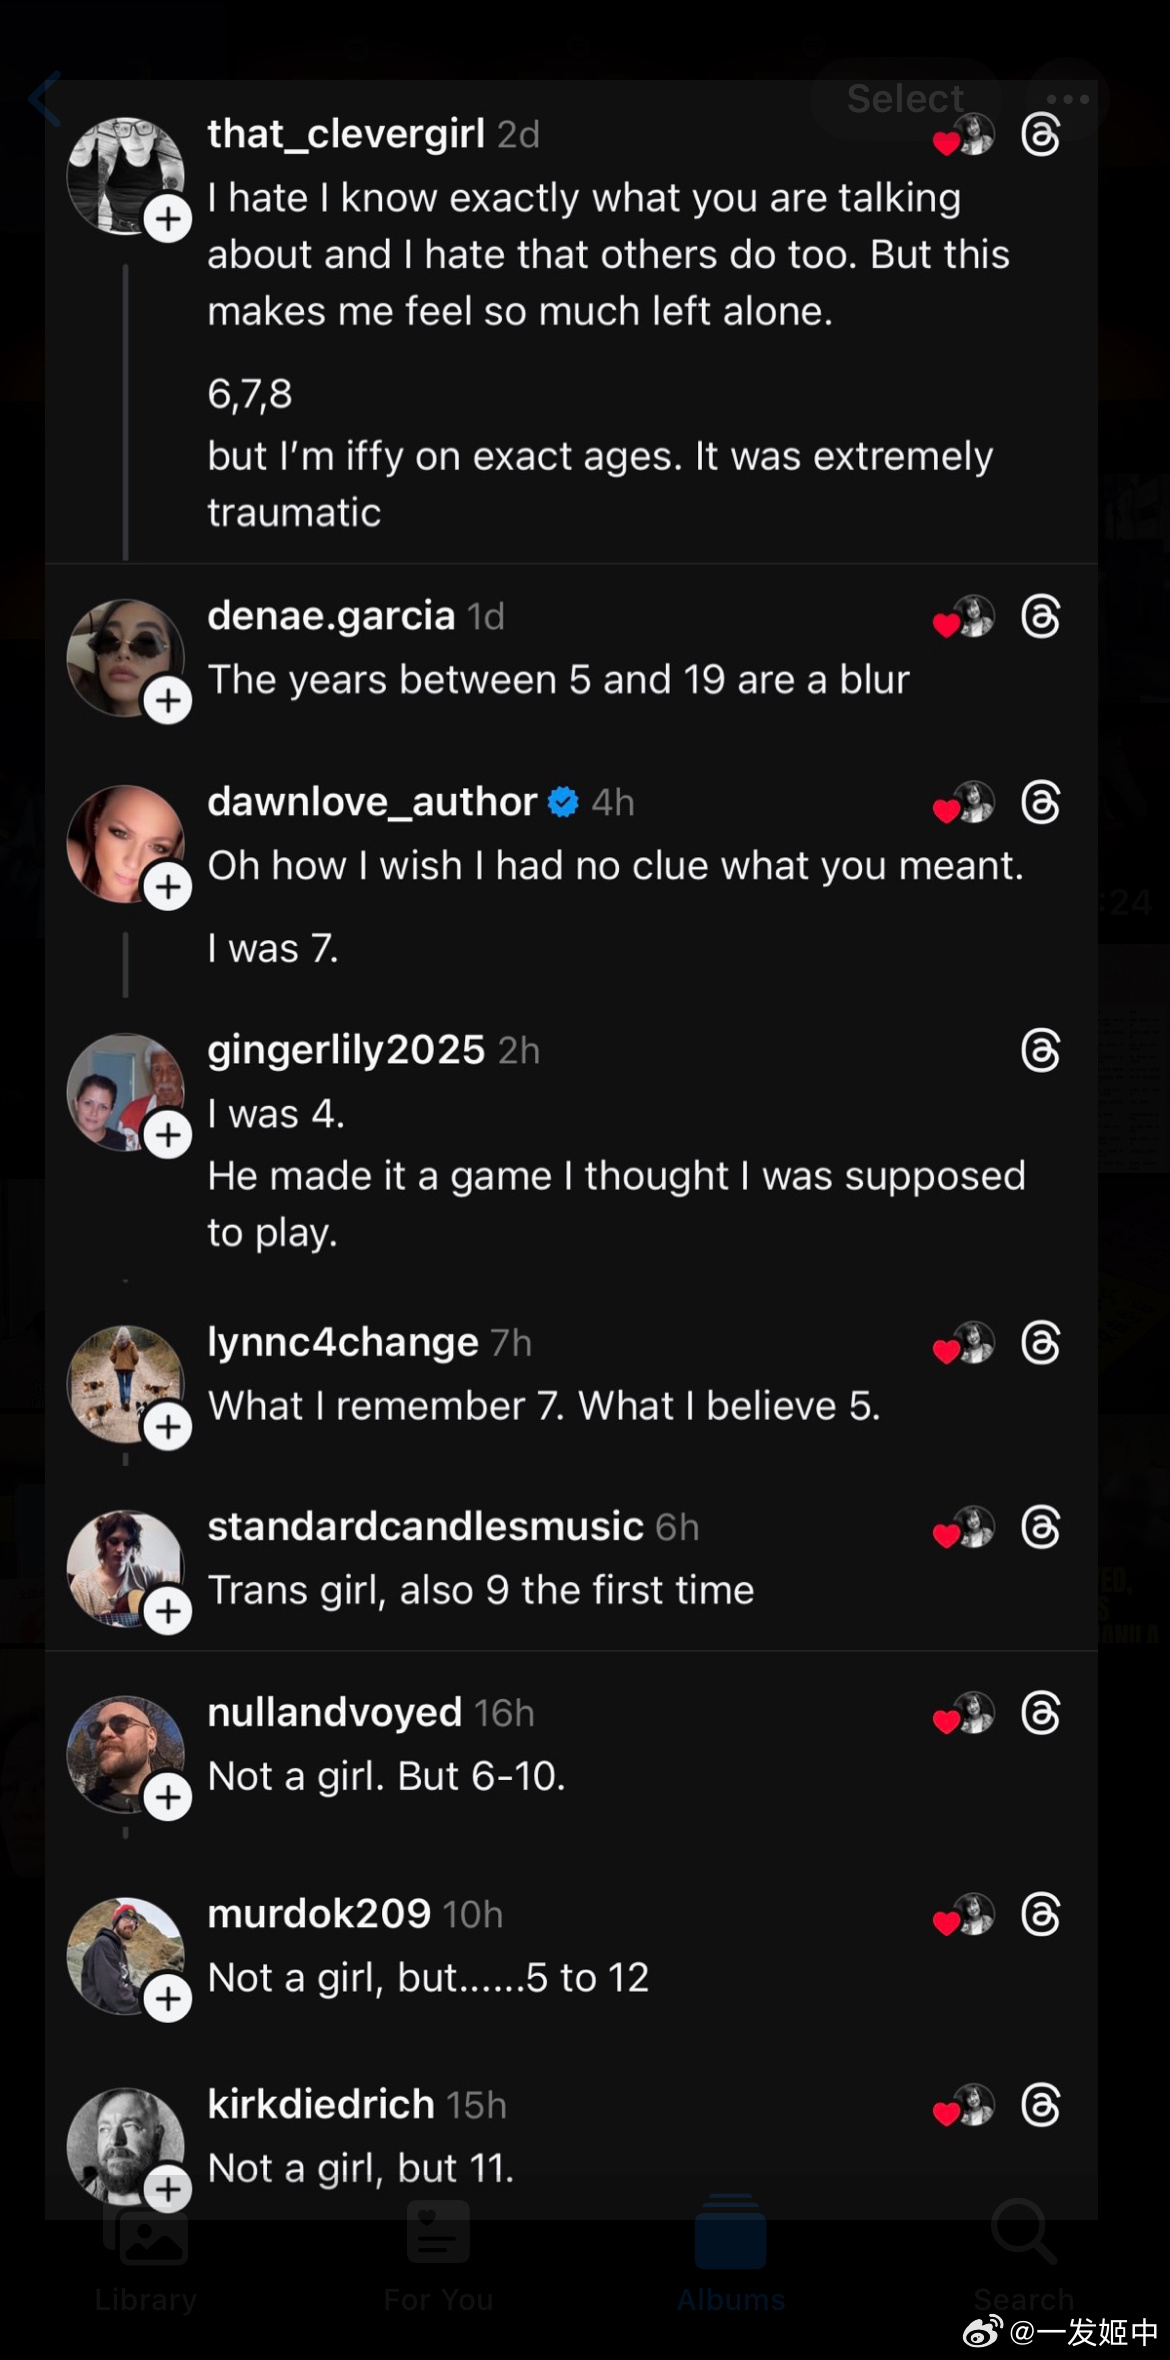The image size is (1170, 2360).
Task: Tap the Search magnifier icon in bottom bar
Action: coord(1023,2230)
